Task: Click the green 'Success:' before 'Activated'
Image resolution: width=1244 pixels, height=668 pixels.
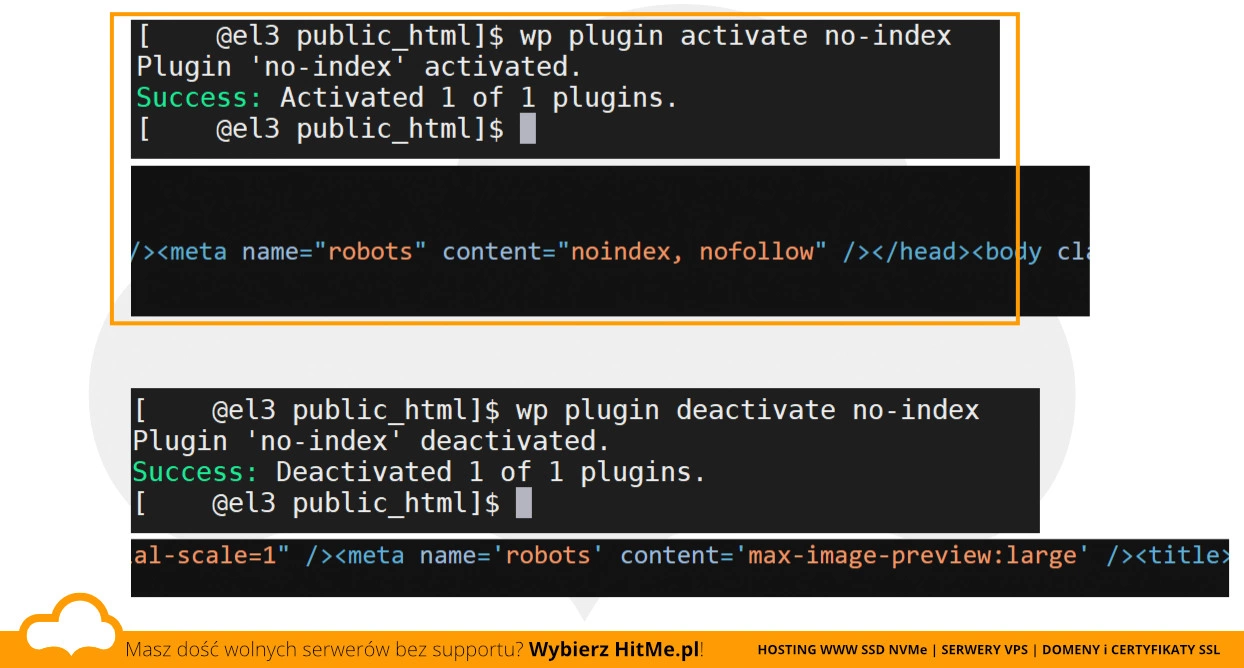Action: [x=199, y=98]
